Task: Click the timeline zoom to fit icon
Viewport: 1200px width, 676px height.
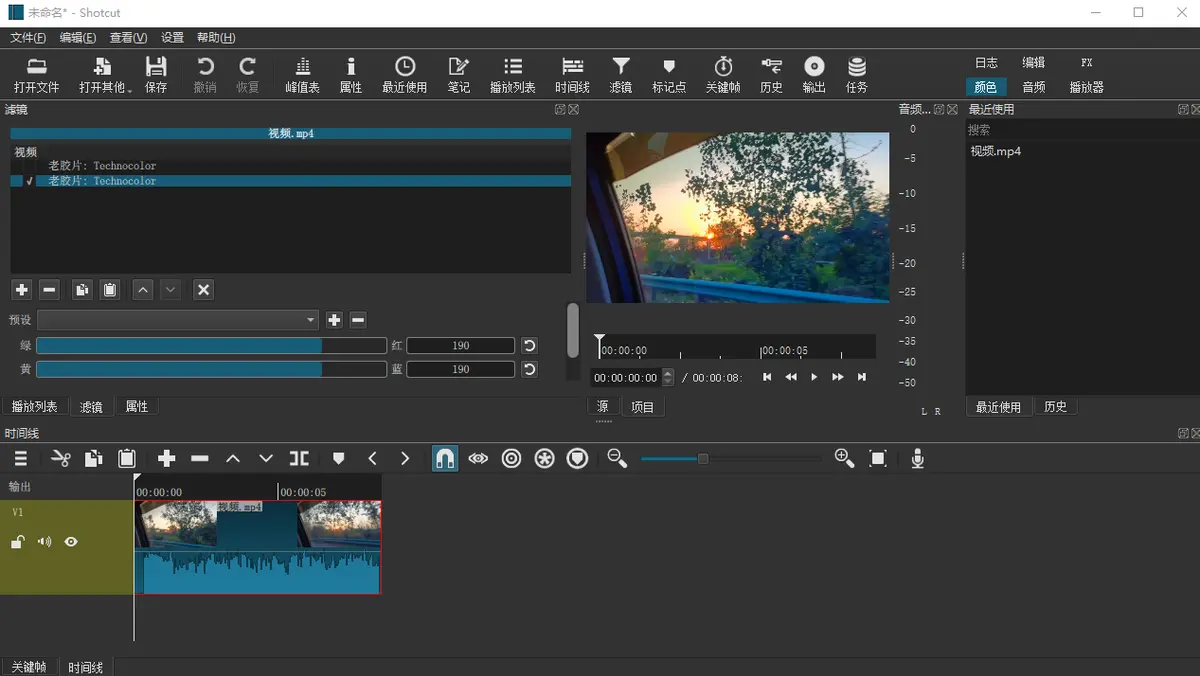Action: click(878, 458)
